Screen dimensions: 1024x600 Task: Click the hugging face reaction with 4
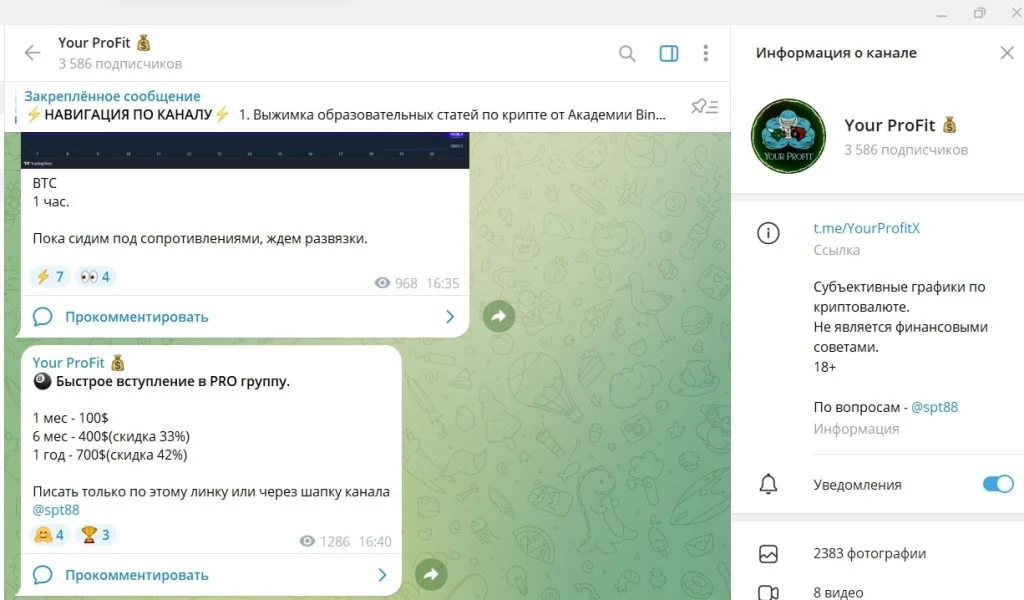pos(50,535)
